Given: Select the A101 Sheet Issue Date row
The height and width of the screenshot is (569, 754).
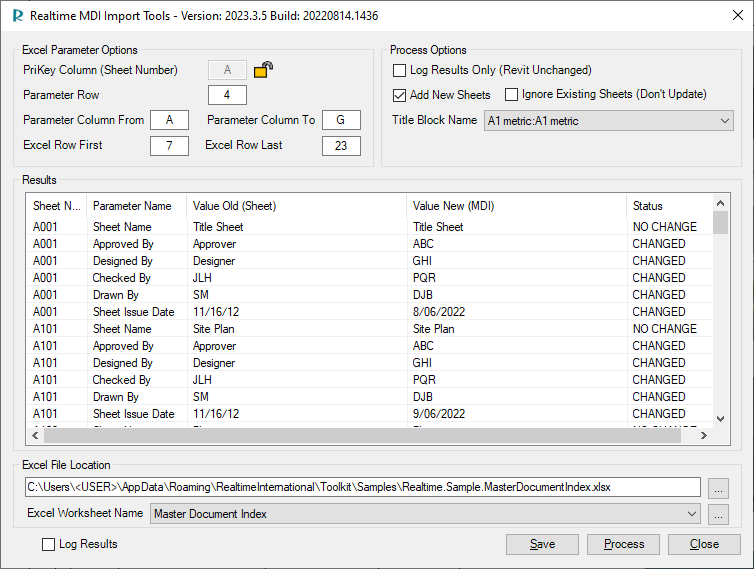Looking at the screenshot, I should [369, 414].
